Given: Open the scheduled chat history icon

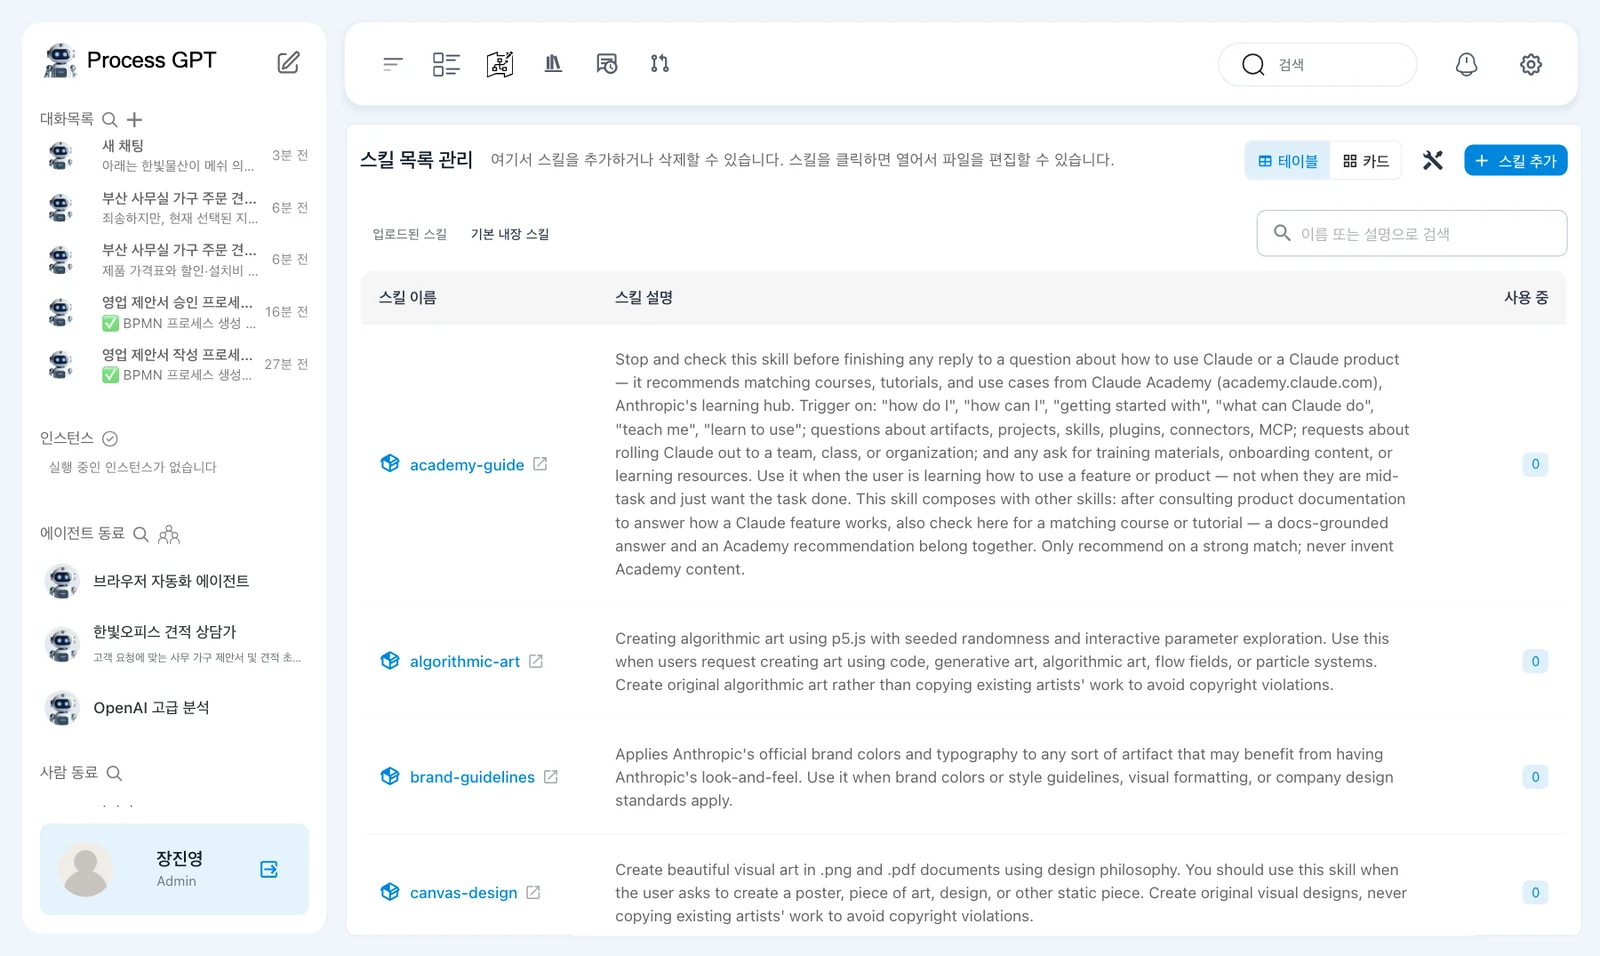Looking at the screenshot, I should [607, 64].
